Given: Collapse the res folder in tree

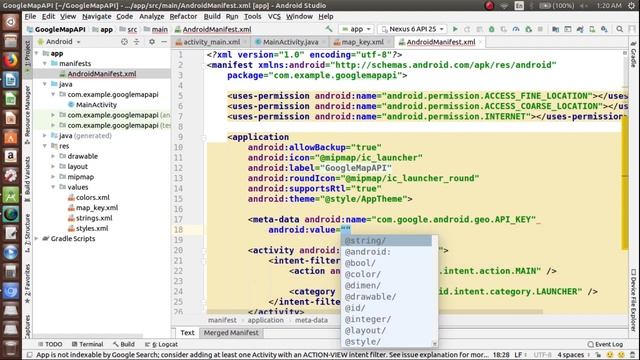Looking at the screenshot, I should tap(45, 146).
